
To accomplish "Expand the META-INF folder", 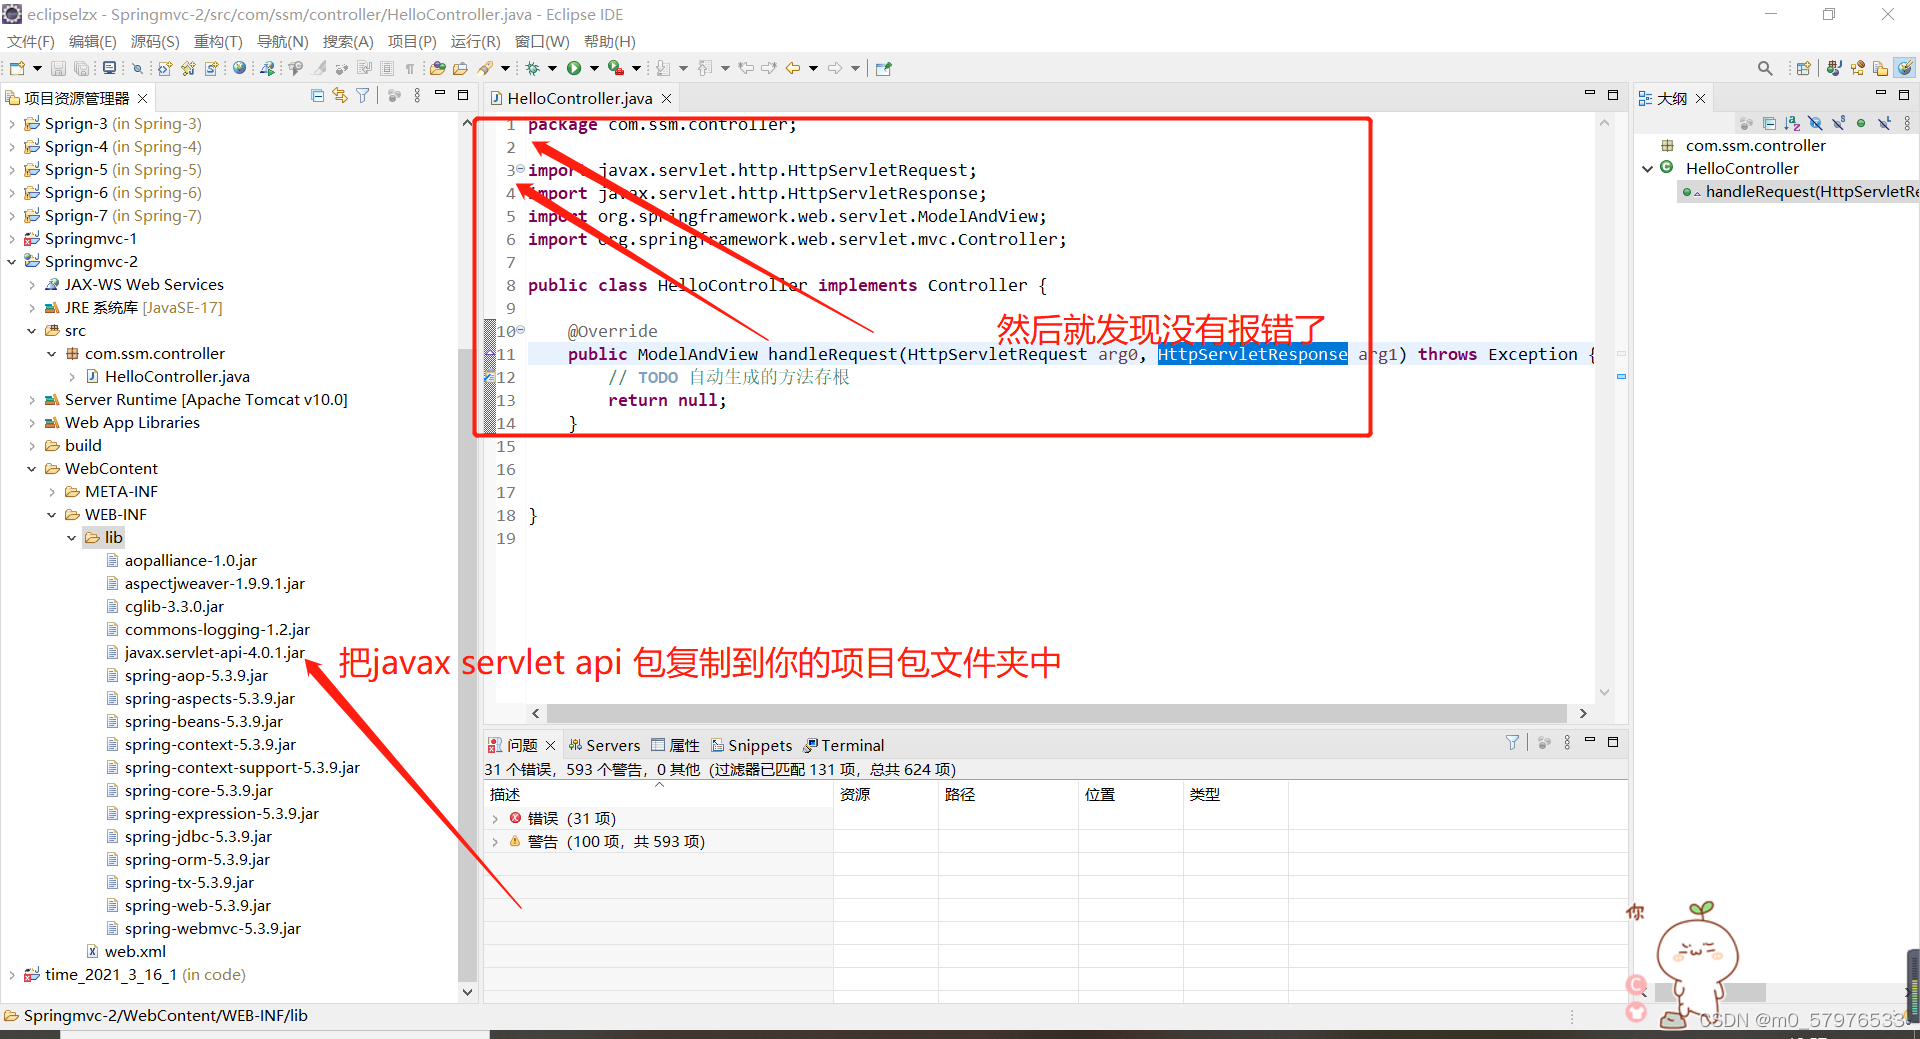I will tap(52, 492).
